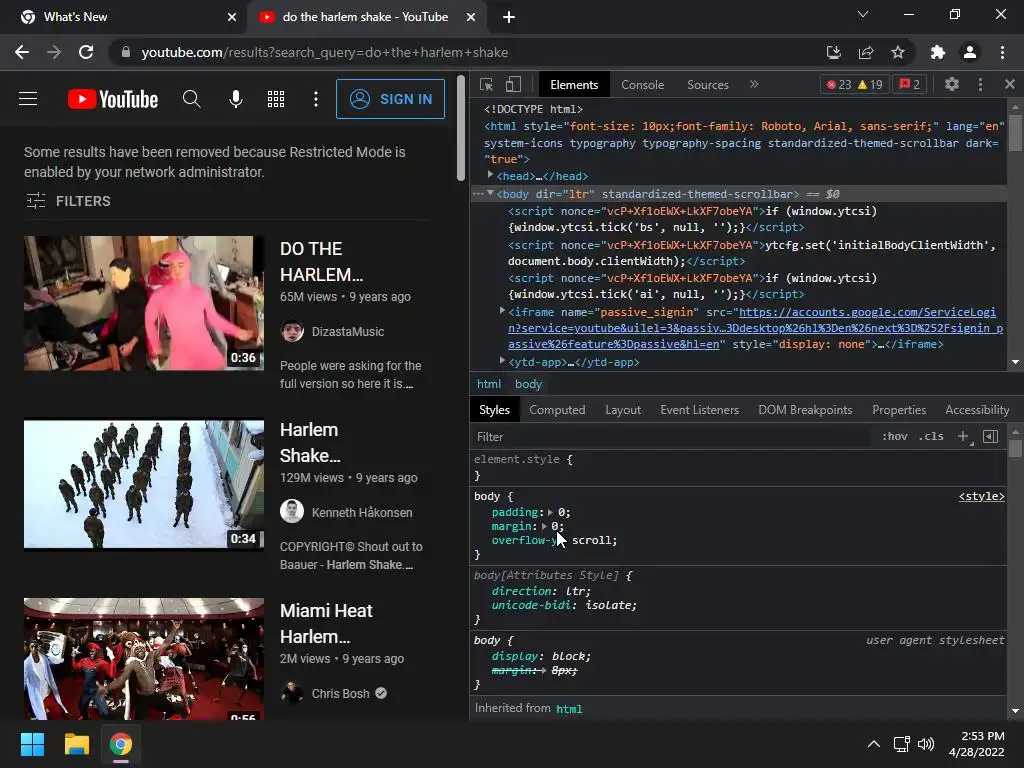Add a new style rule plus icon
1024x768 pixels.
point(963,436)
